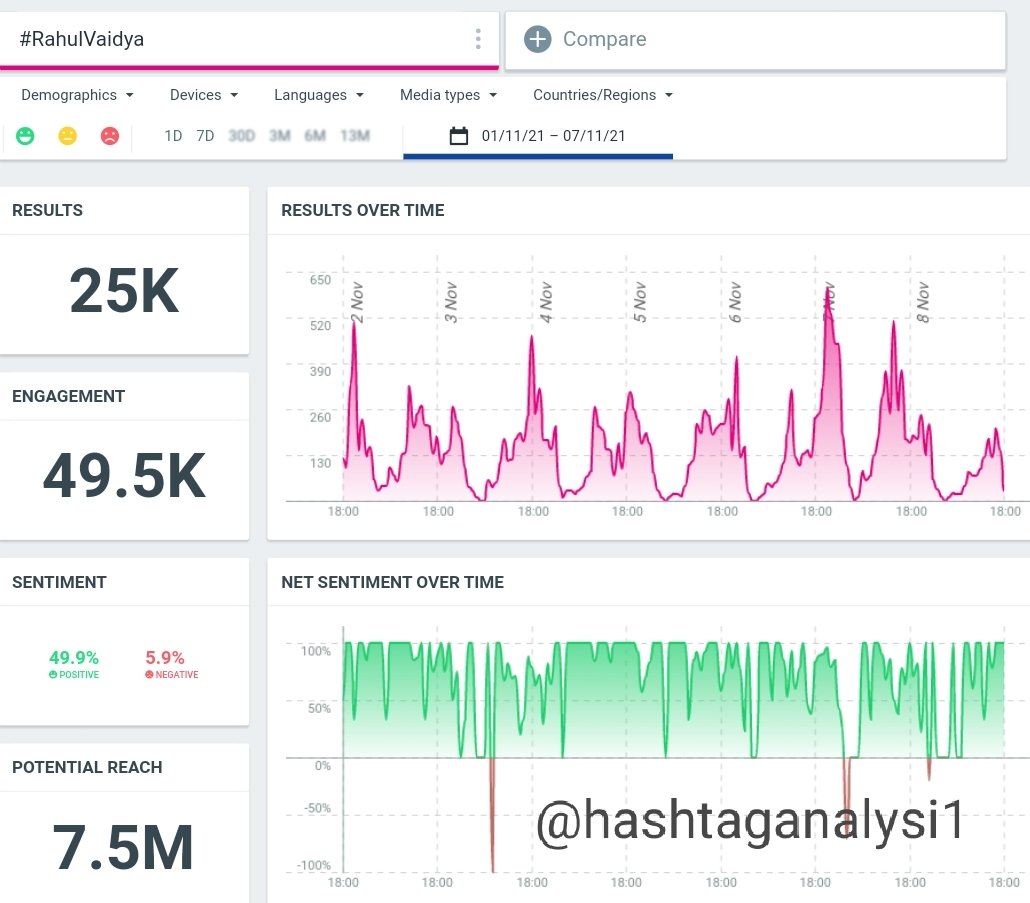1030x903 pixels.
Task: Expand the Devices dropdown
Action: click(204, 95)
